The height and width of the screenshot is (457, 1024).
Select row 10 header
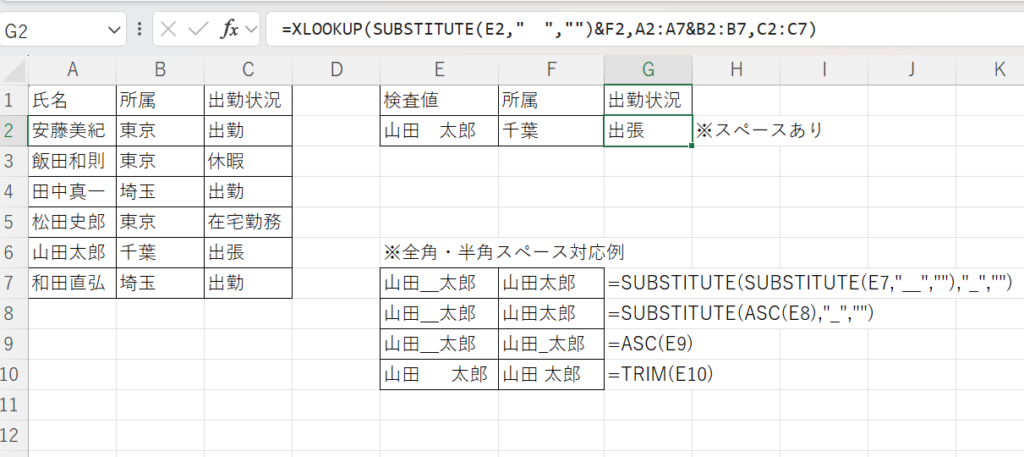pyautogui.click(x=14, y=375)
